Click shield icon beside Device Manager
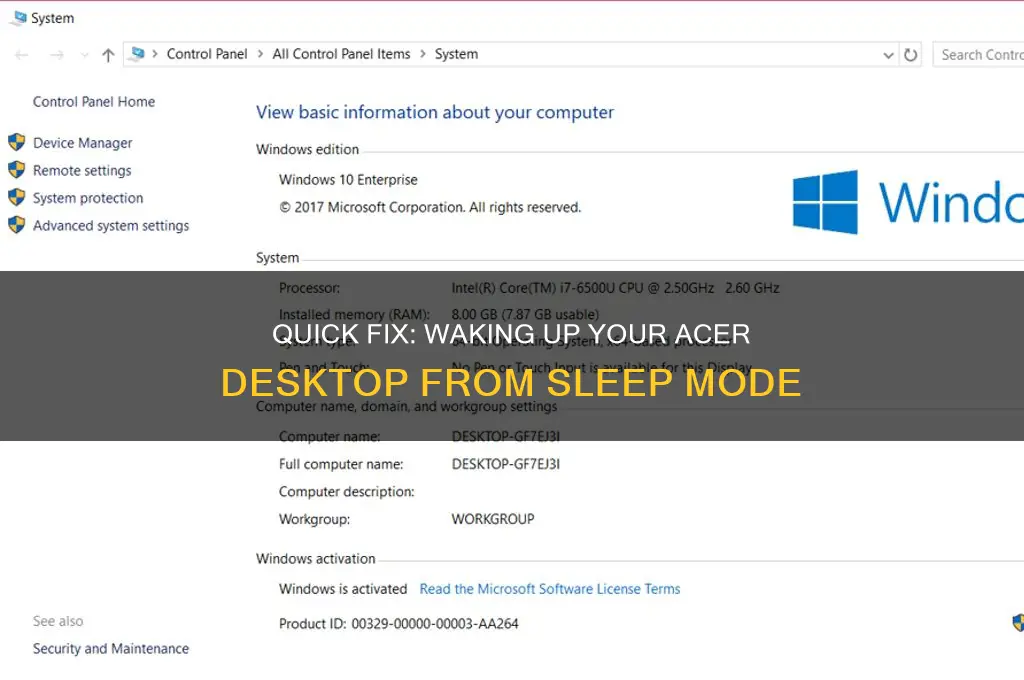Viewport: 1024px width, 680px height. click(17, 142)
